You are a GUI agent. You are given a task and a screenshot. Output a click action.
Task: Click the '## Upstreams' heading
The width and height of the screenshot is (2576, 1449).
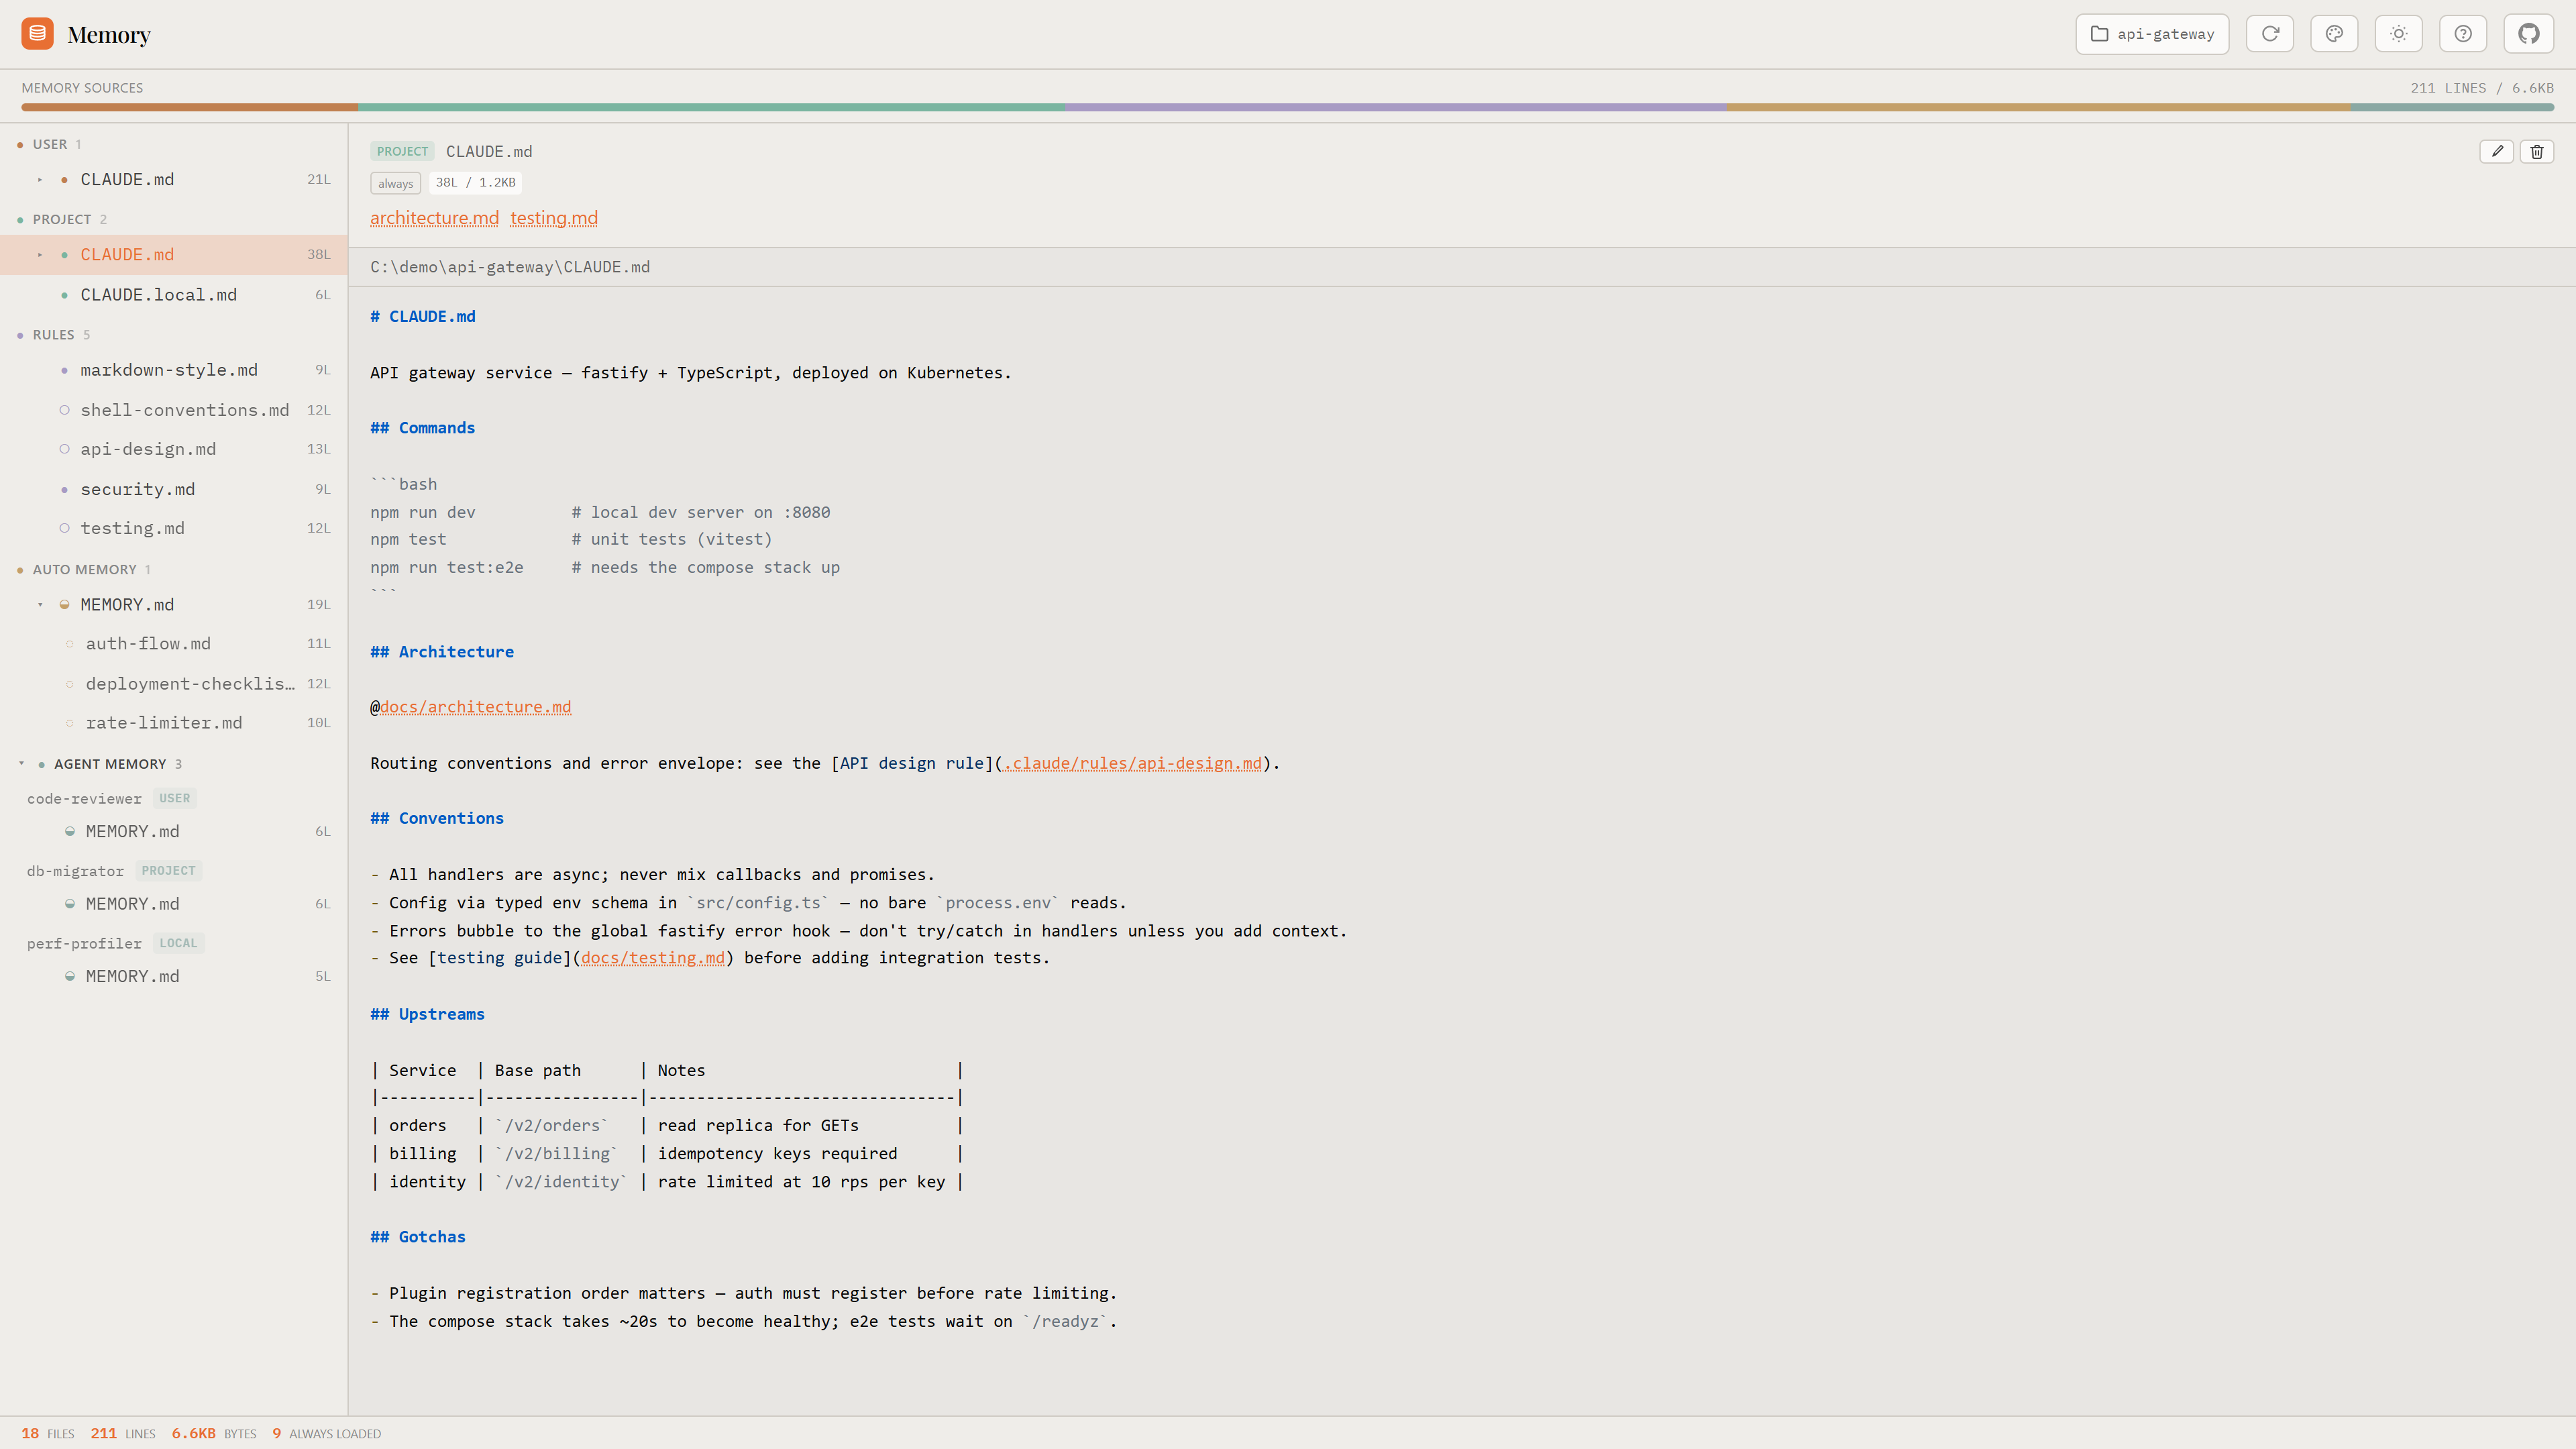(x=427, y=1014)
